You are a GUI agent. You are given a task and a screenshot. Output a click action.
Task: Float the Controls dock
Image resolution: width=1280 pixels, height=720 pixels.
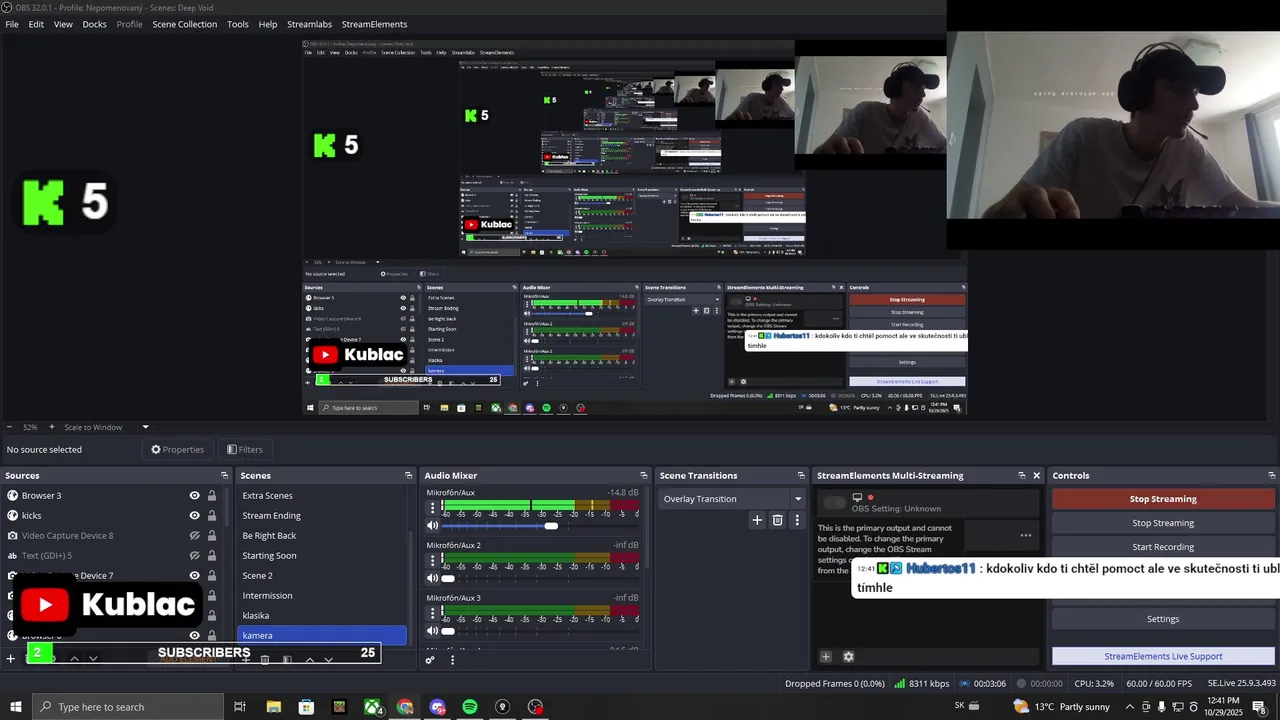pyautogui.click(x=1271, y=475)
